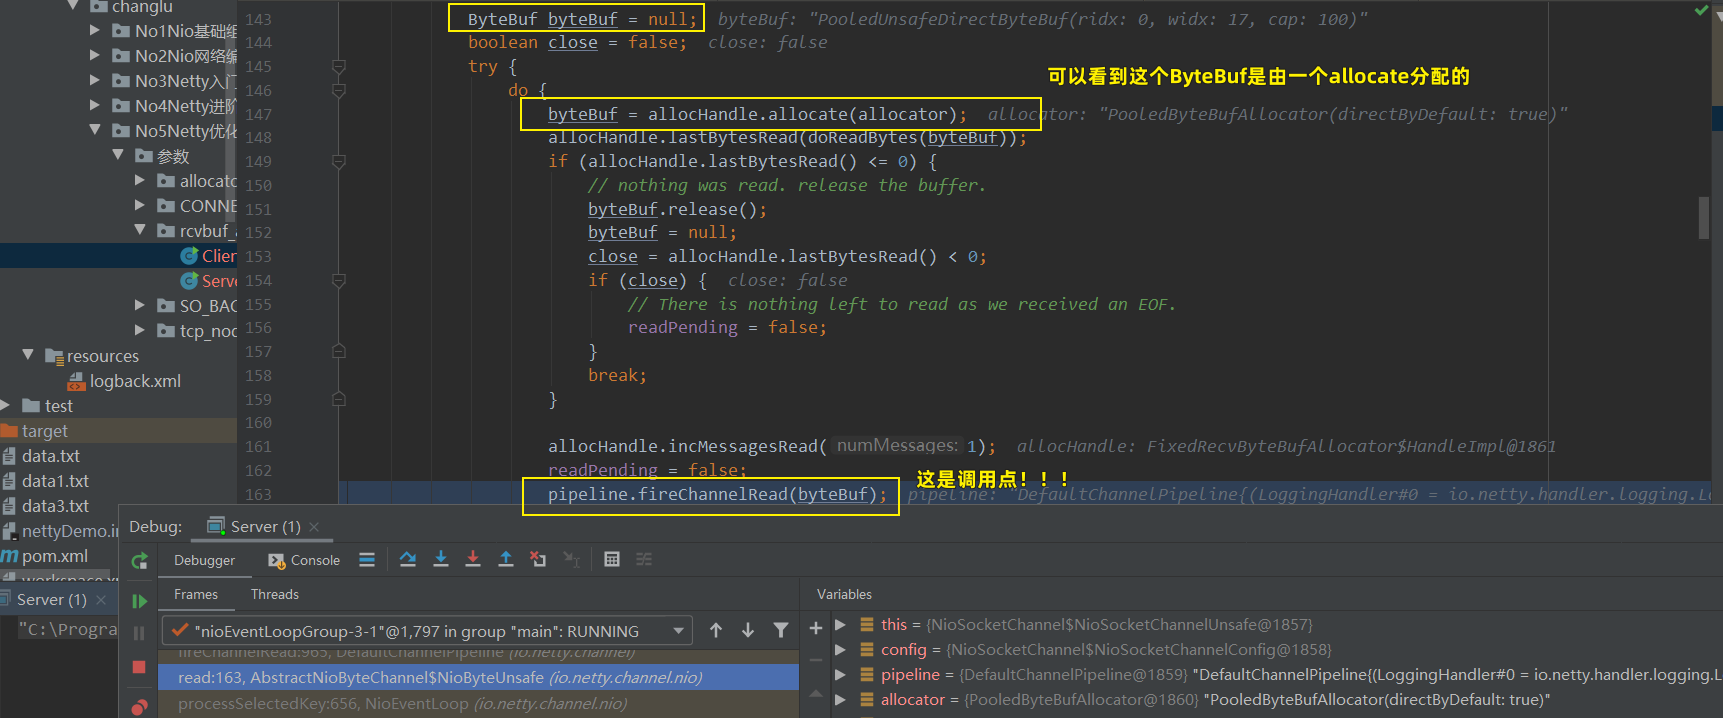Click the Step Out upward arrow icon
The image size is (1723, 718).
(506, 560)
